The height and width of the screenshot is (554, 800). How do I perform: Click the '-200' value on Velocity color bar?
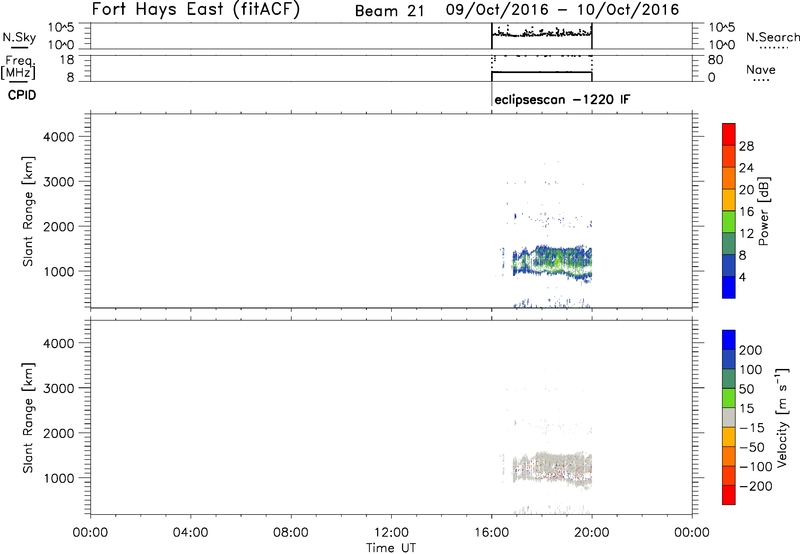tap(756, 486)
